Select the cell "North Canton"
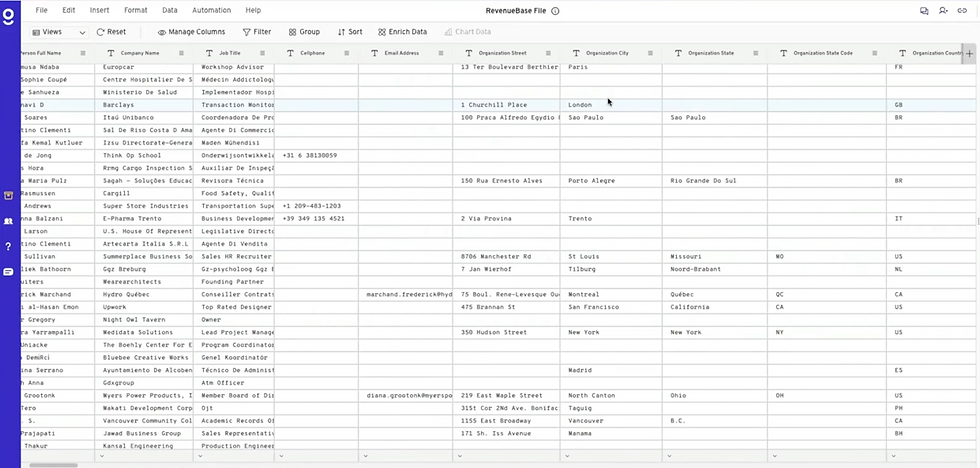 (x=611, y=396)
